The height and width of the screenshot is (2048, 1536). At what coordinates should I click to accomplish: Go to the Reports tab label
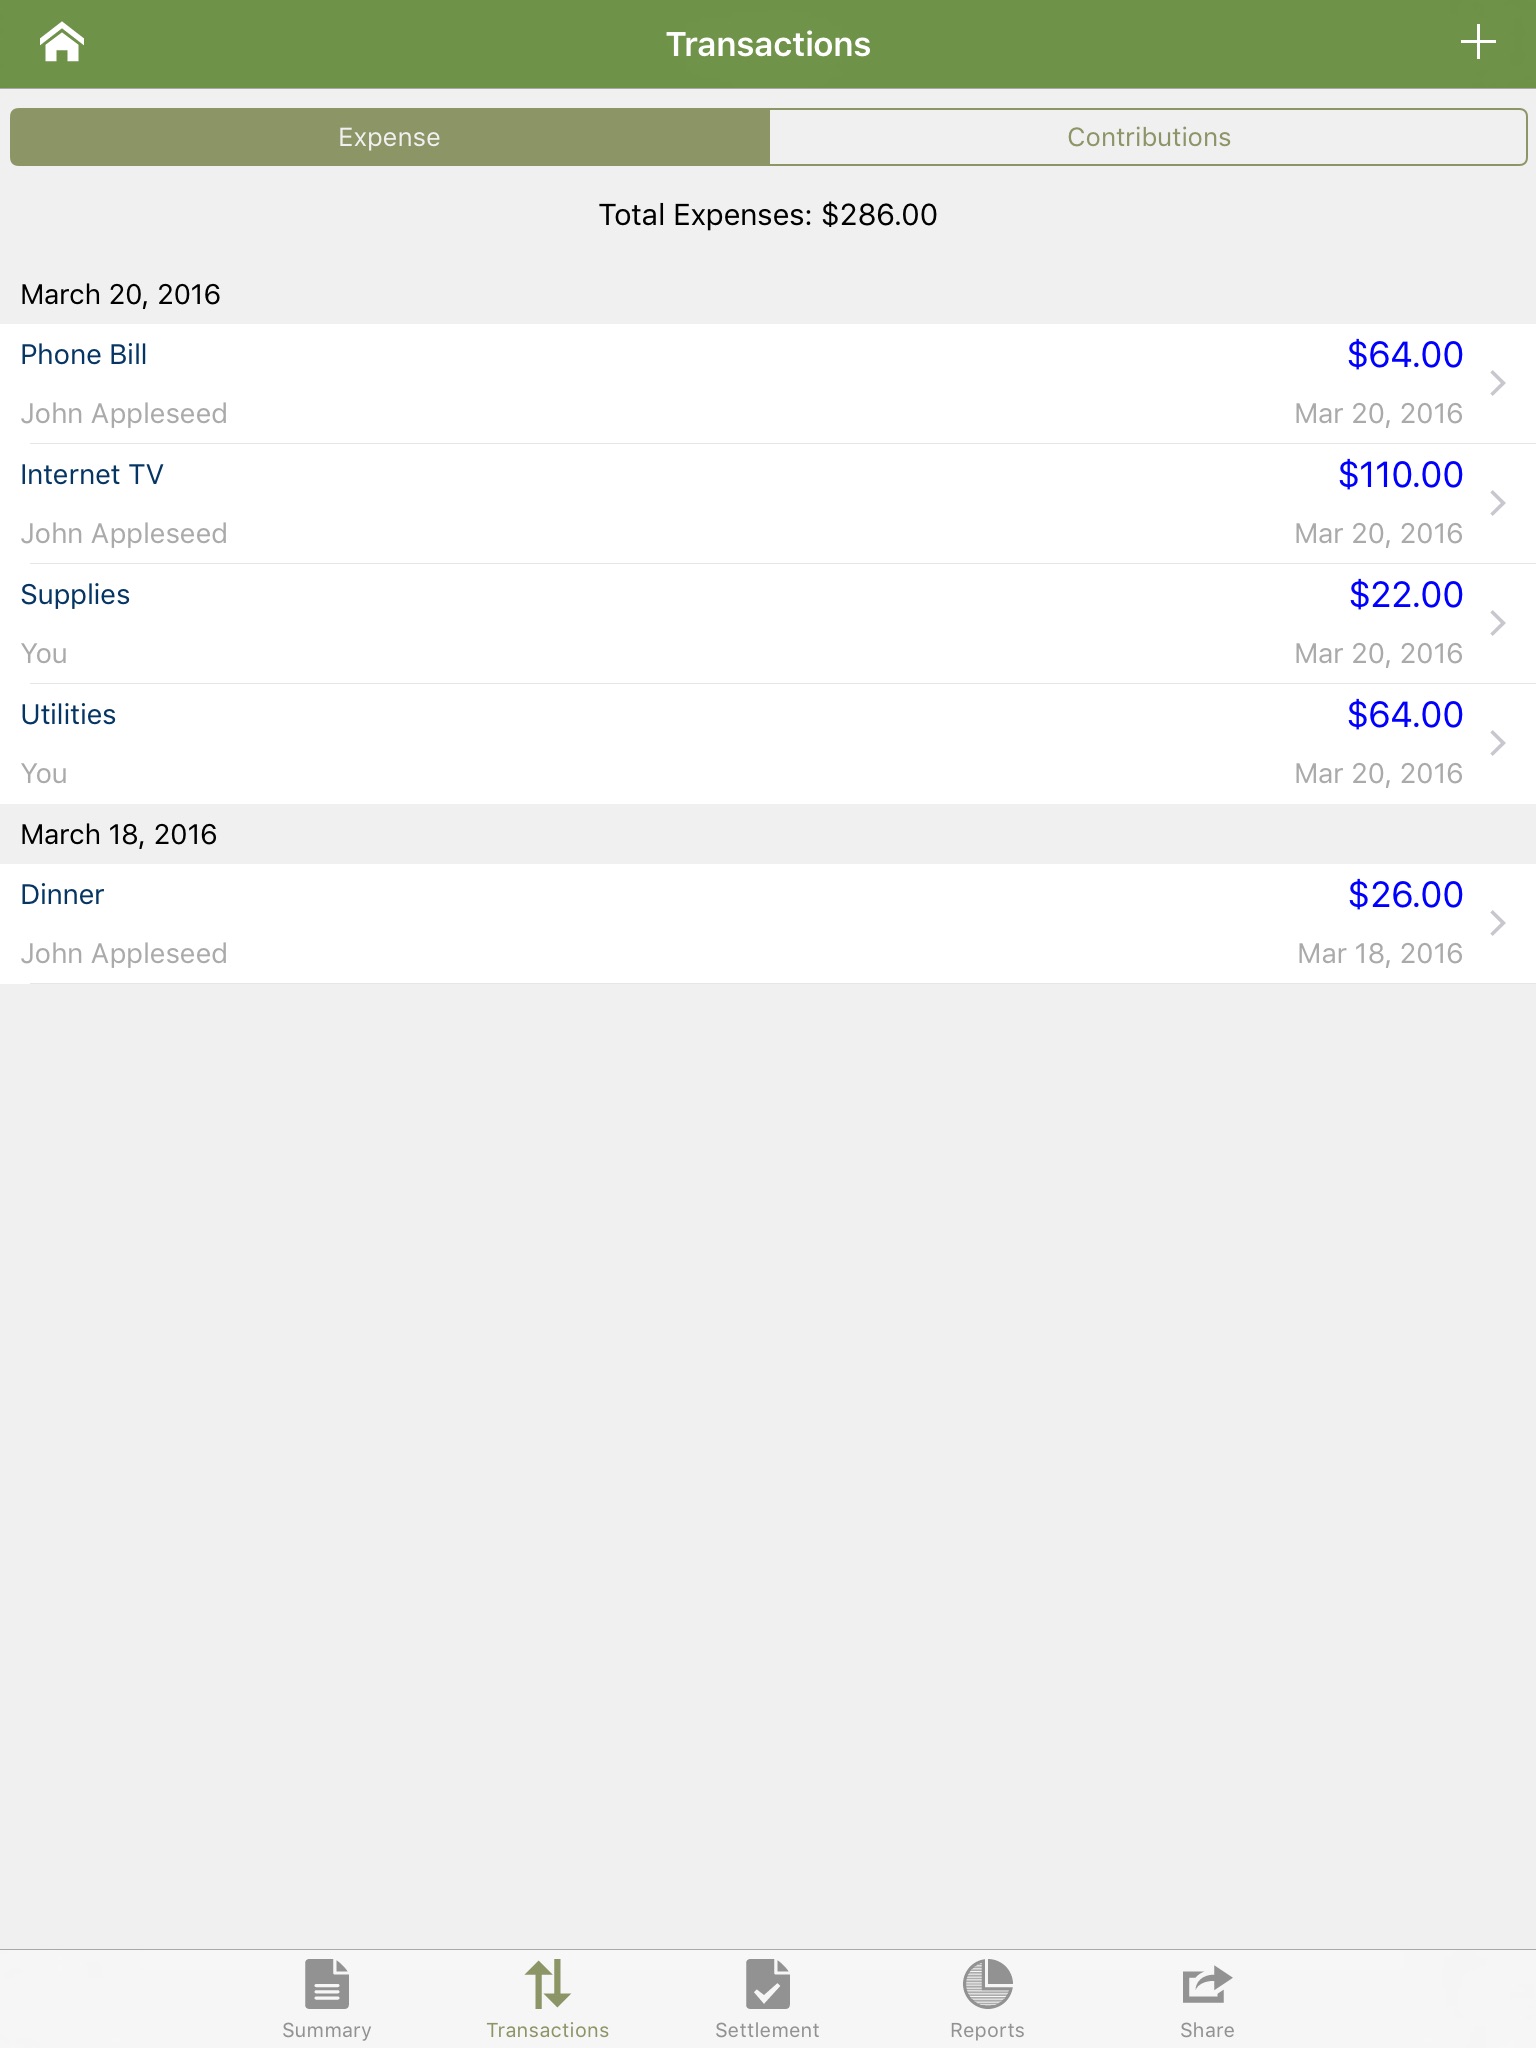tap(987, 2030)
